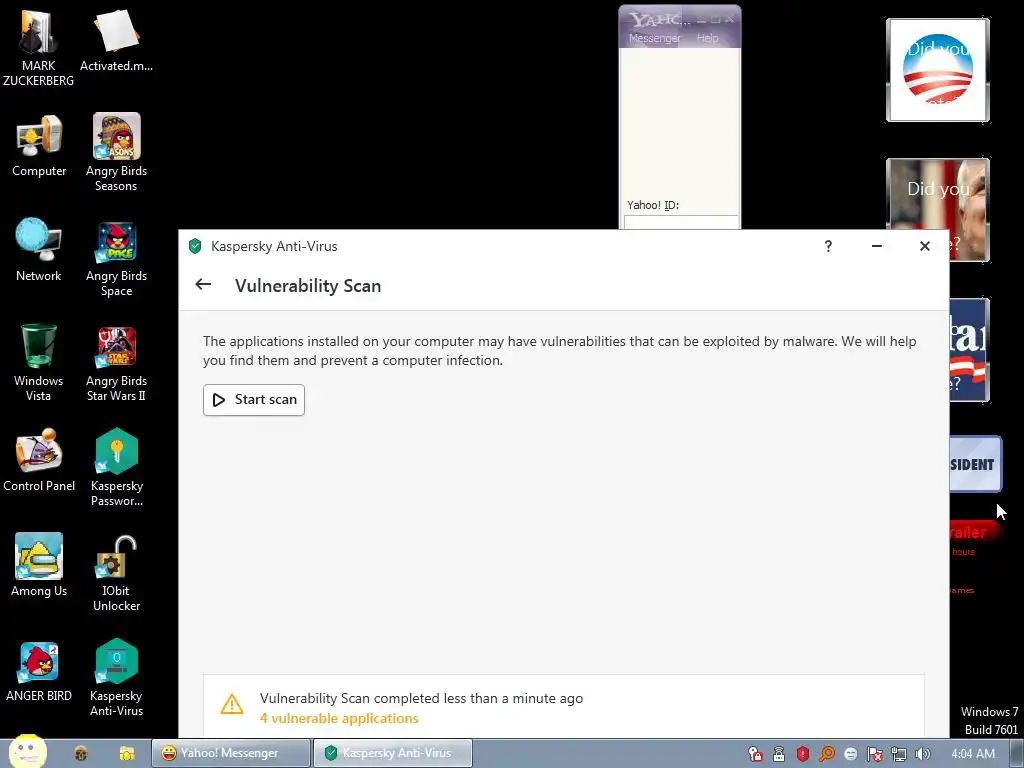
Task: Launch Angry Birds Seasons shortcut
Action: (x=116, y=152)
